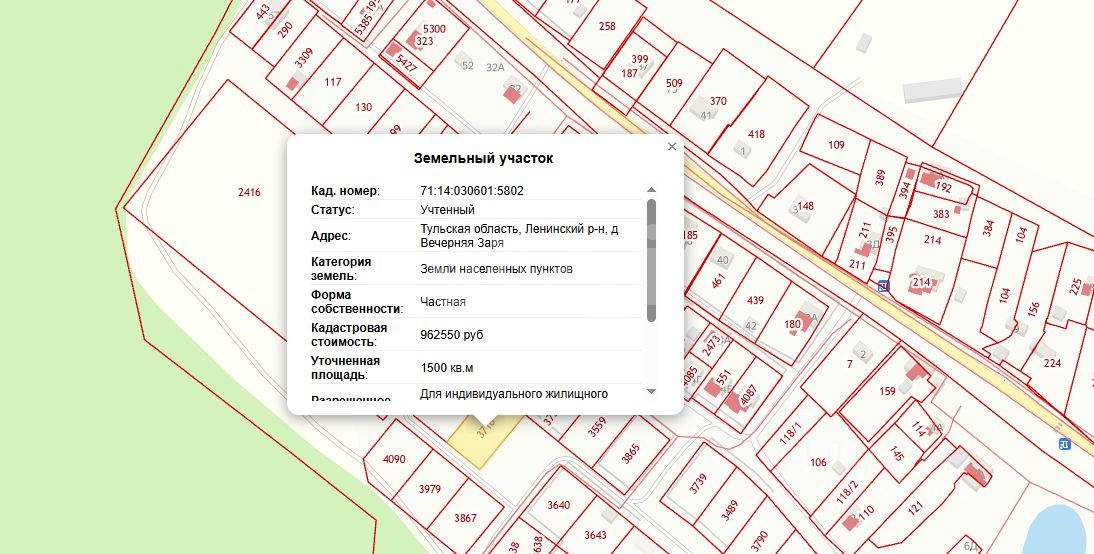Select parcel 3640 on the map
The image size is (1094, 554).
[558, 504]
